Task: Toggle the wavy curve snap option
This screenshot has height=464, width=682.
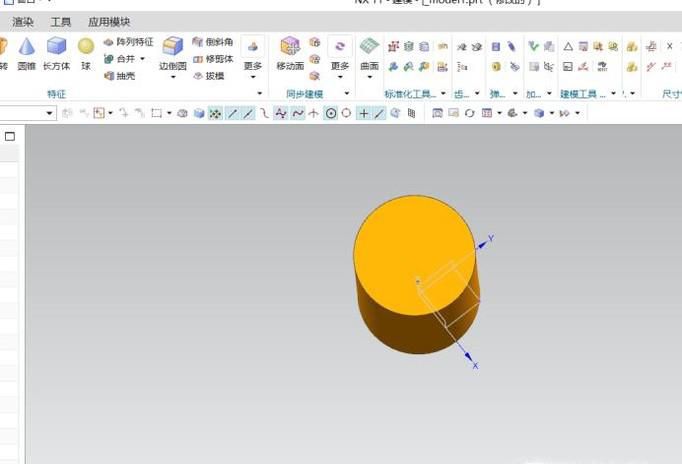Action: point(297,113)
